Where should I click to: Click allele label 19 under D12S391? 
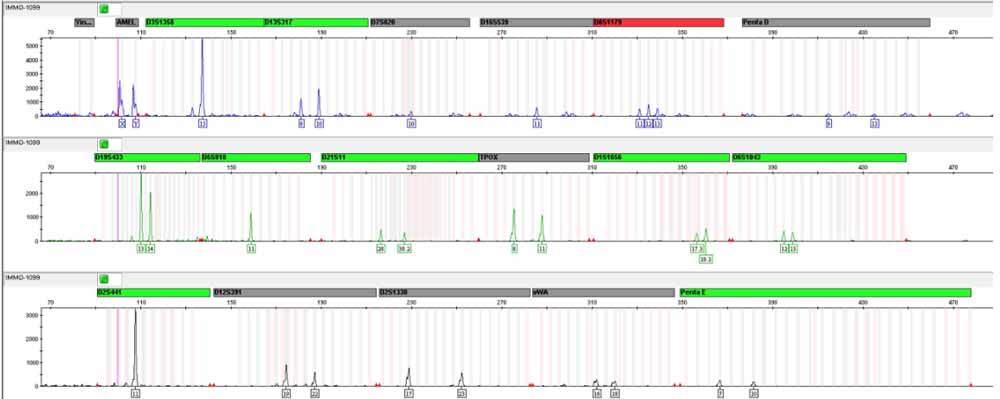click(286, 394)
